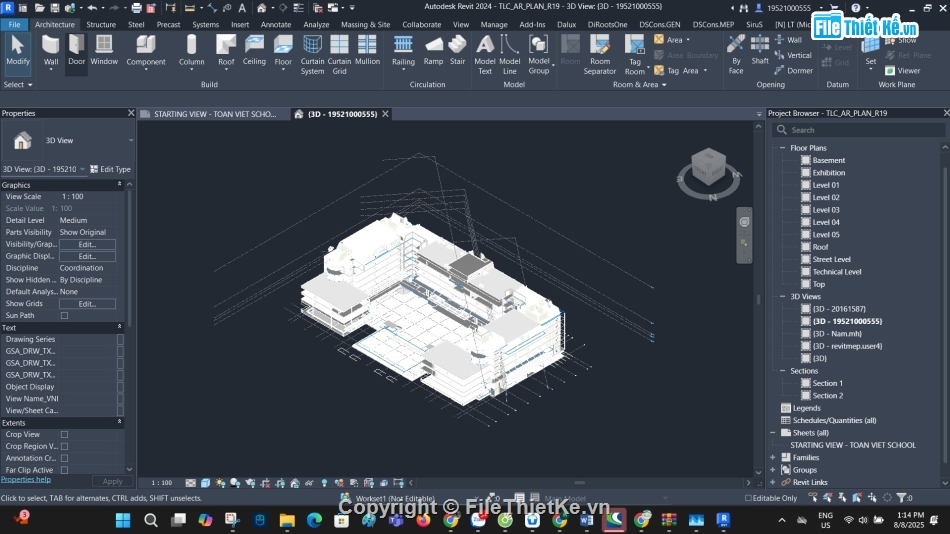The image size is (950, 534).
Task: Activate the Mullion tool
Action: [367, 50]
